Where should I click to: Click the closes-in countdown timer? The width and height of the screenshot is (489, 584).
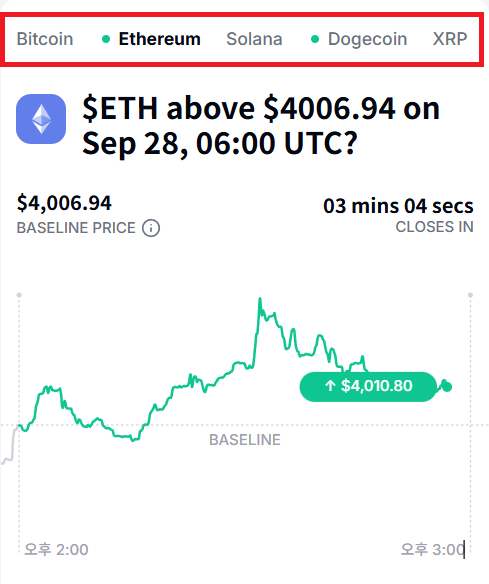[x=398, y=206]
